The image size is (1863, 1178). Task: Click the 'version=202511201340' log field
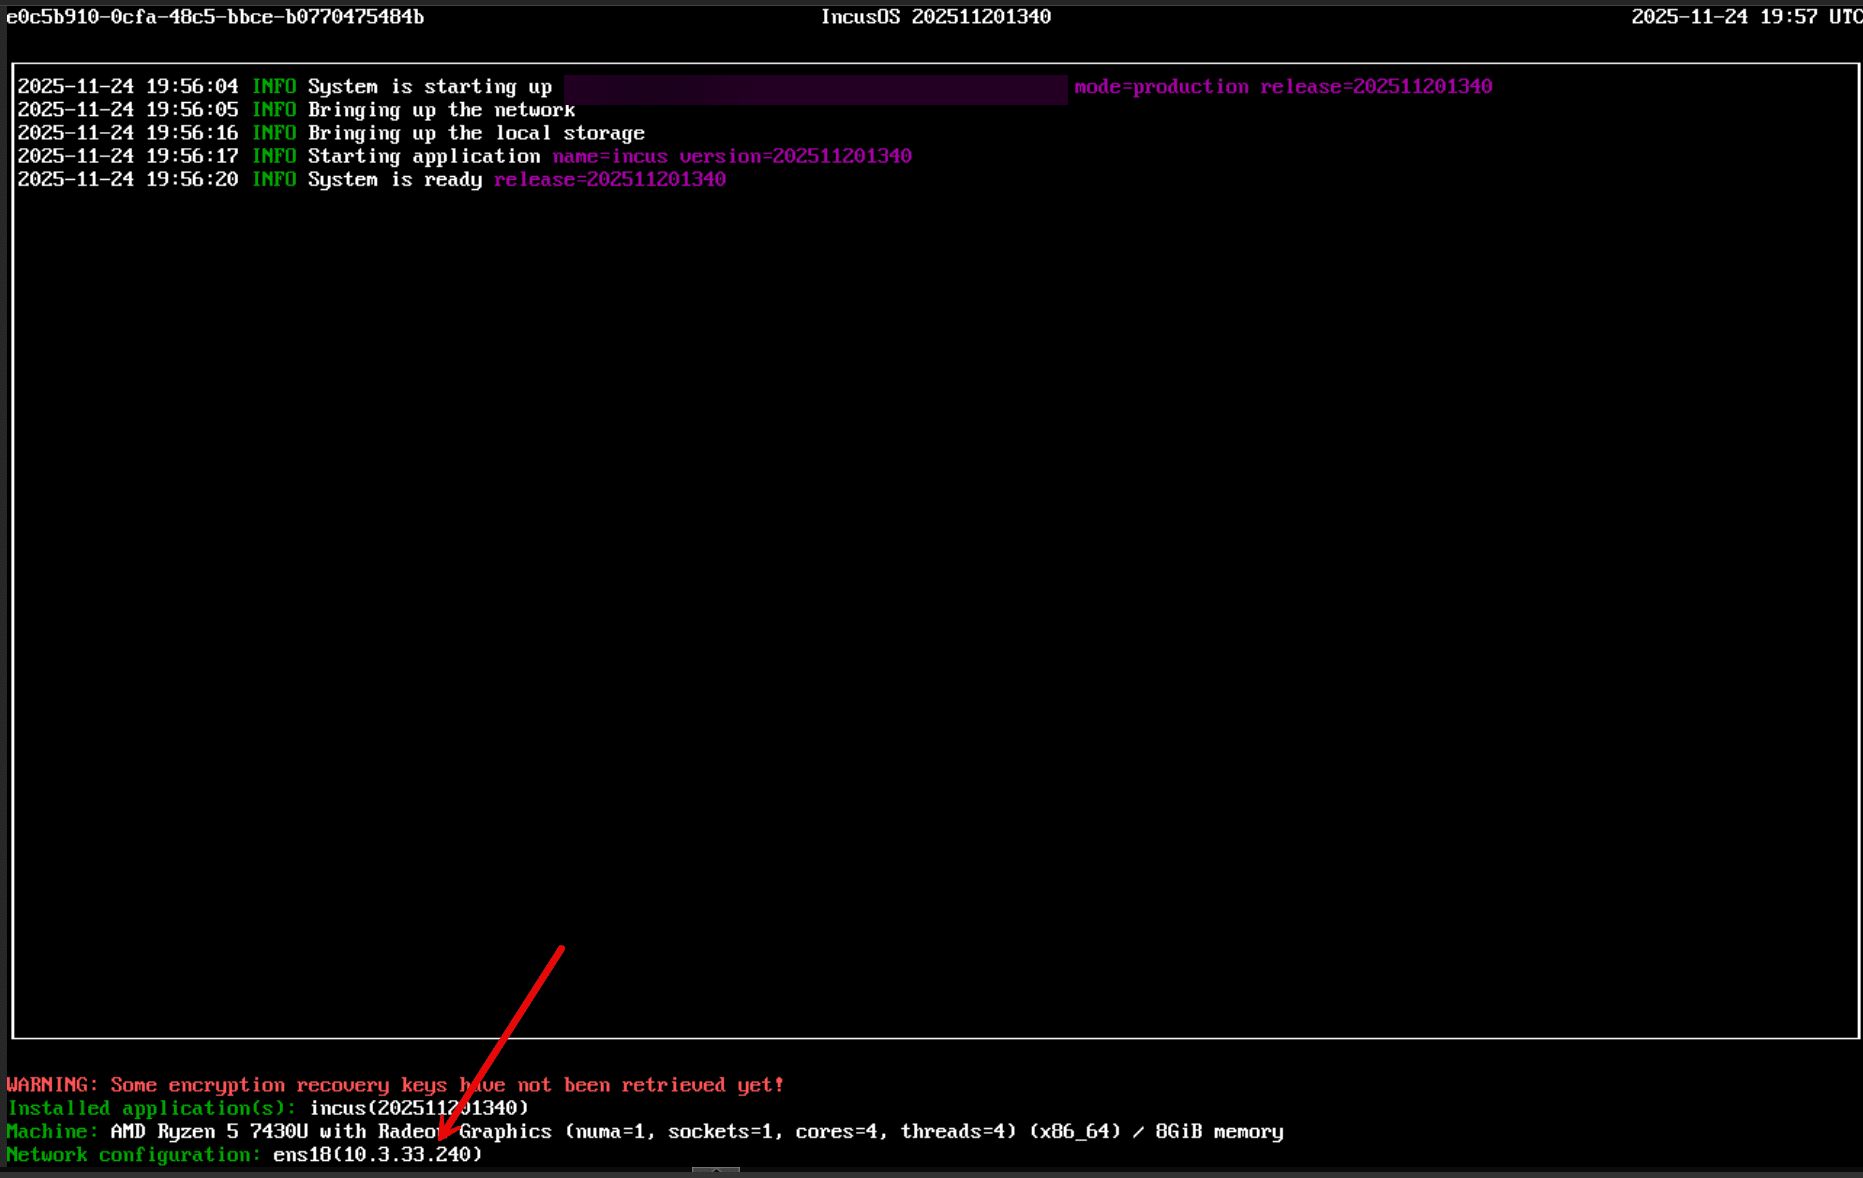[x=796, y=156]
